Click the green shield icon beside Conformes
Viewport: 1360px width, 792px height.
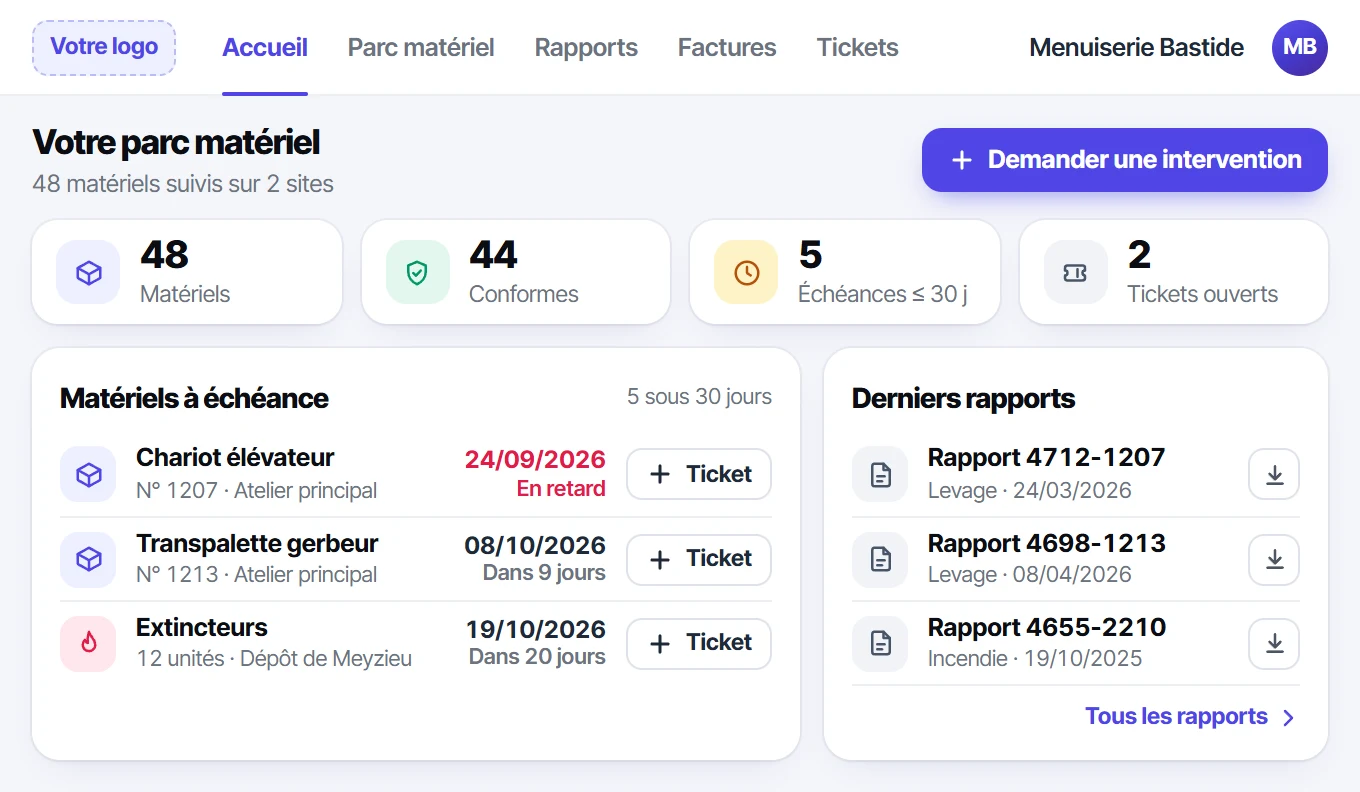[x=417, y=272]
